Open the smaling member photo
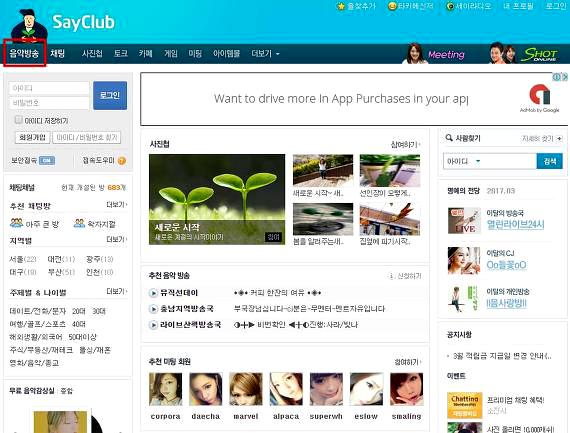 point(406,389)
